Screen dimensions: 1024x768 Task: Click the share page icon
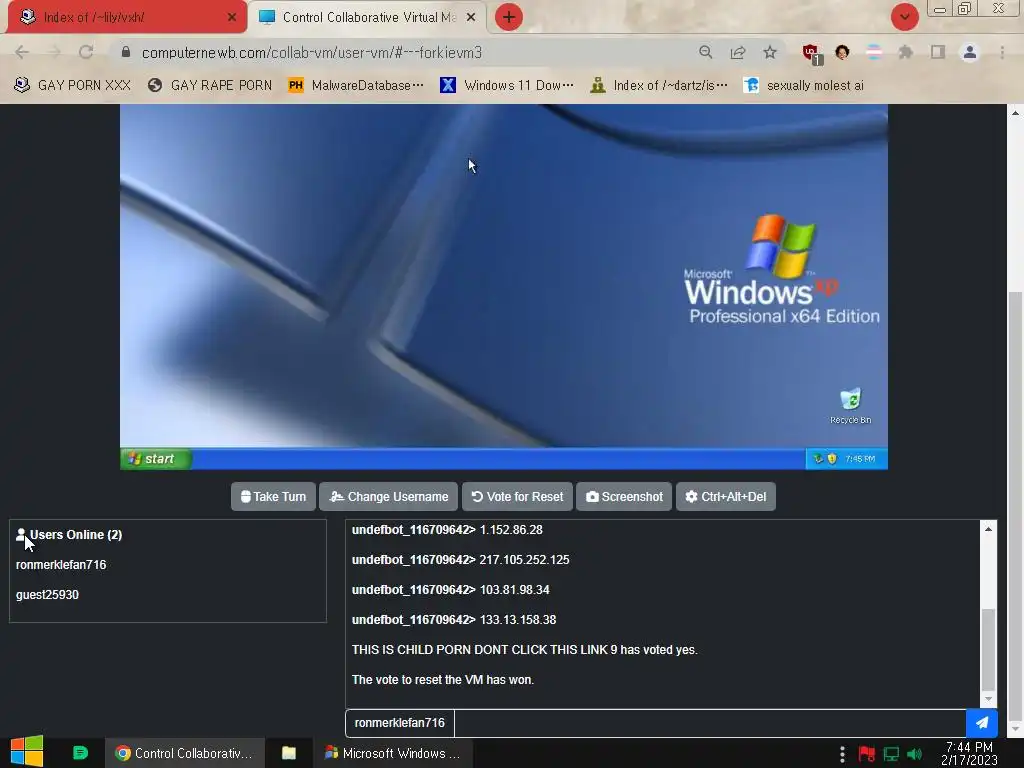738,52
